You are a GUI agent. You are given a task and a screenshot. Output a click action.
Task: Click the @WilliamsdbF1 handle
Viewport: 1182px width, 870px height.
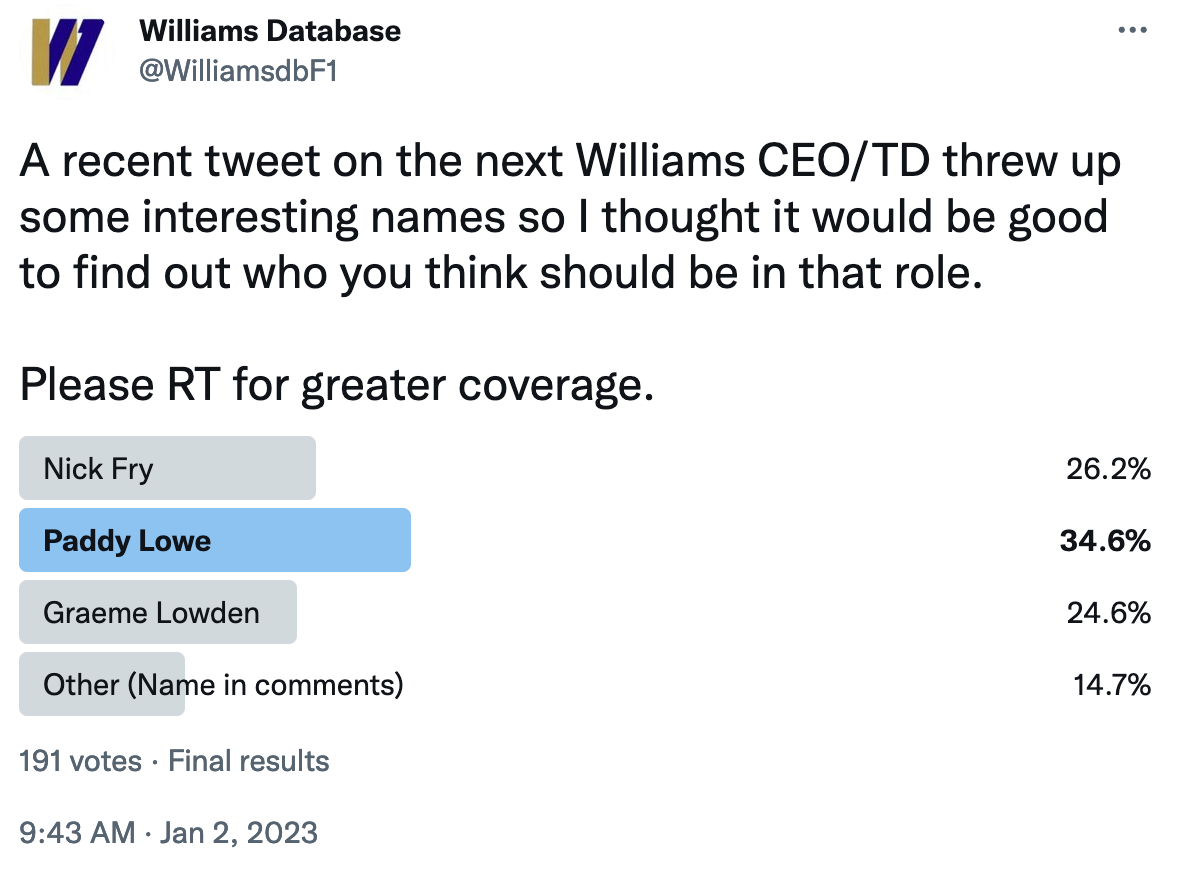(x=238, y=71)
